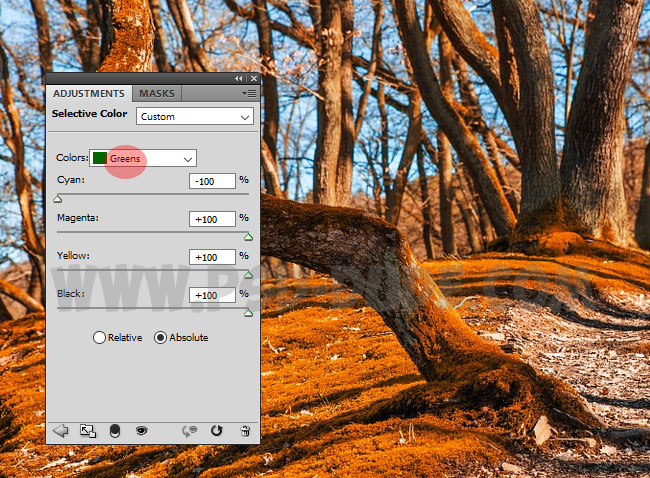The image size is (650, 478).
Task: Switch panel to expanded view icon
Action: coord(88,430)
